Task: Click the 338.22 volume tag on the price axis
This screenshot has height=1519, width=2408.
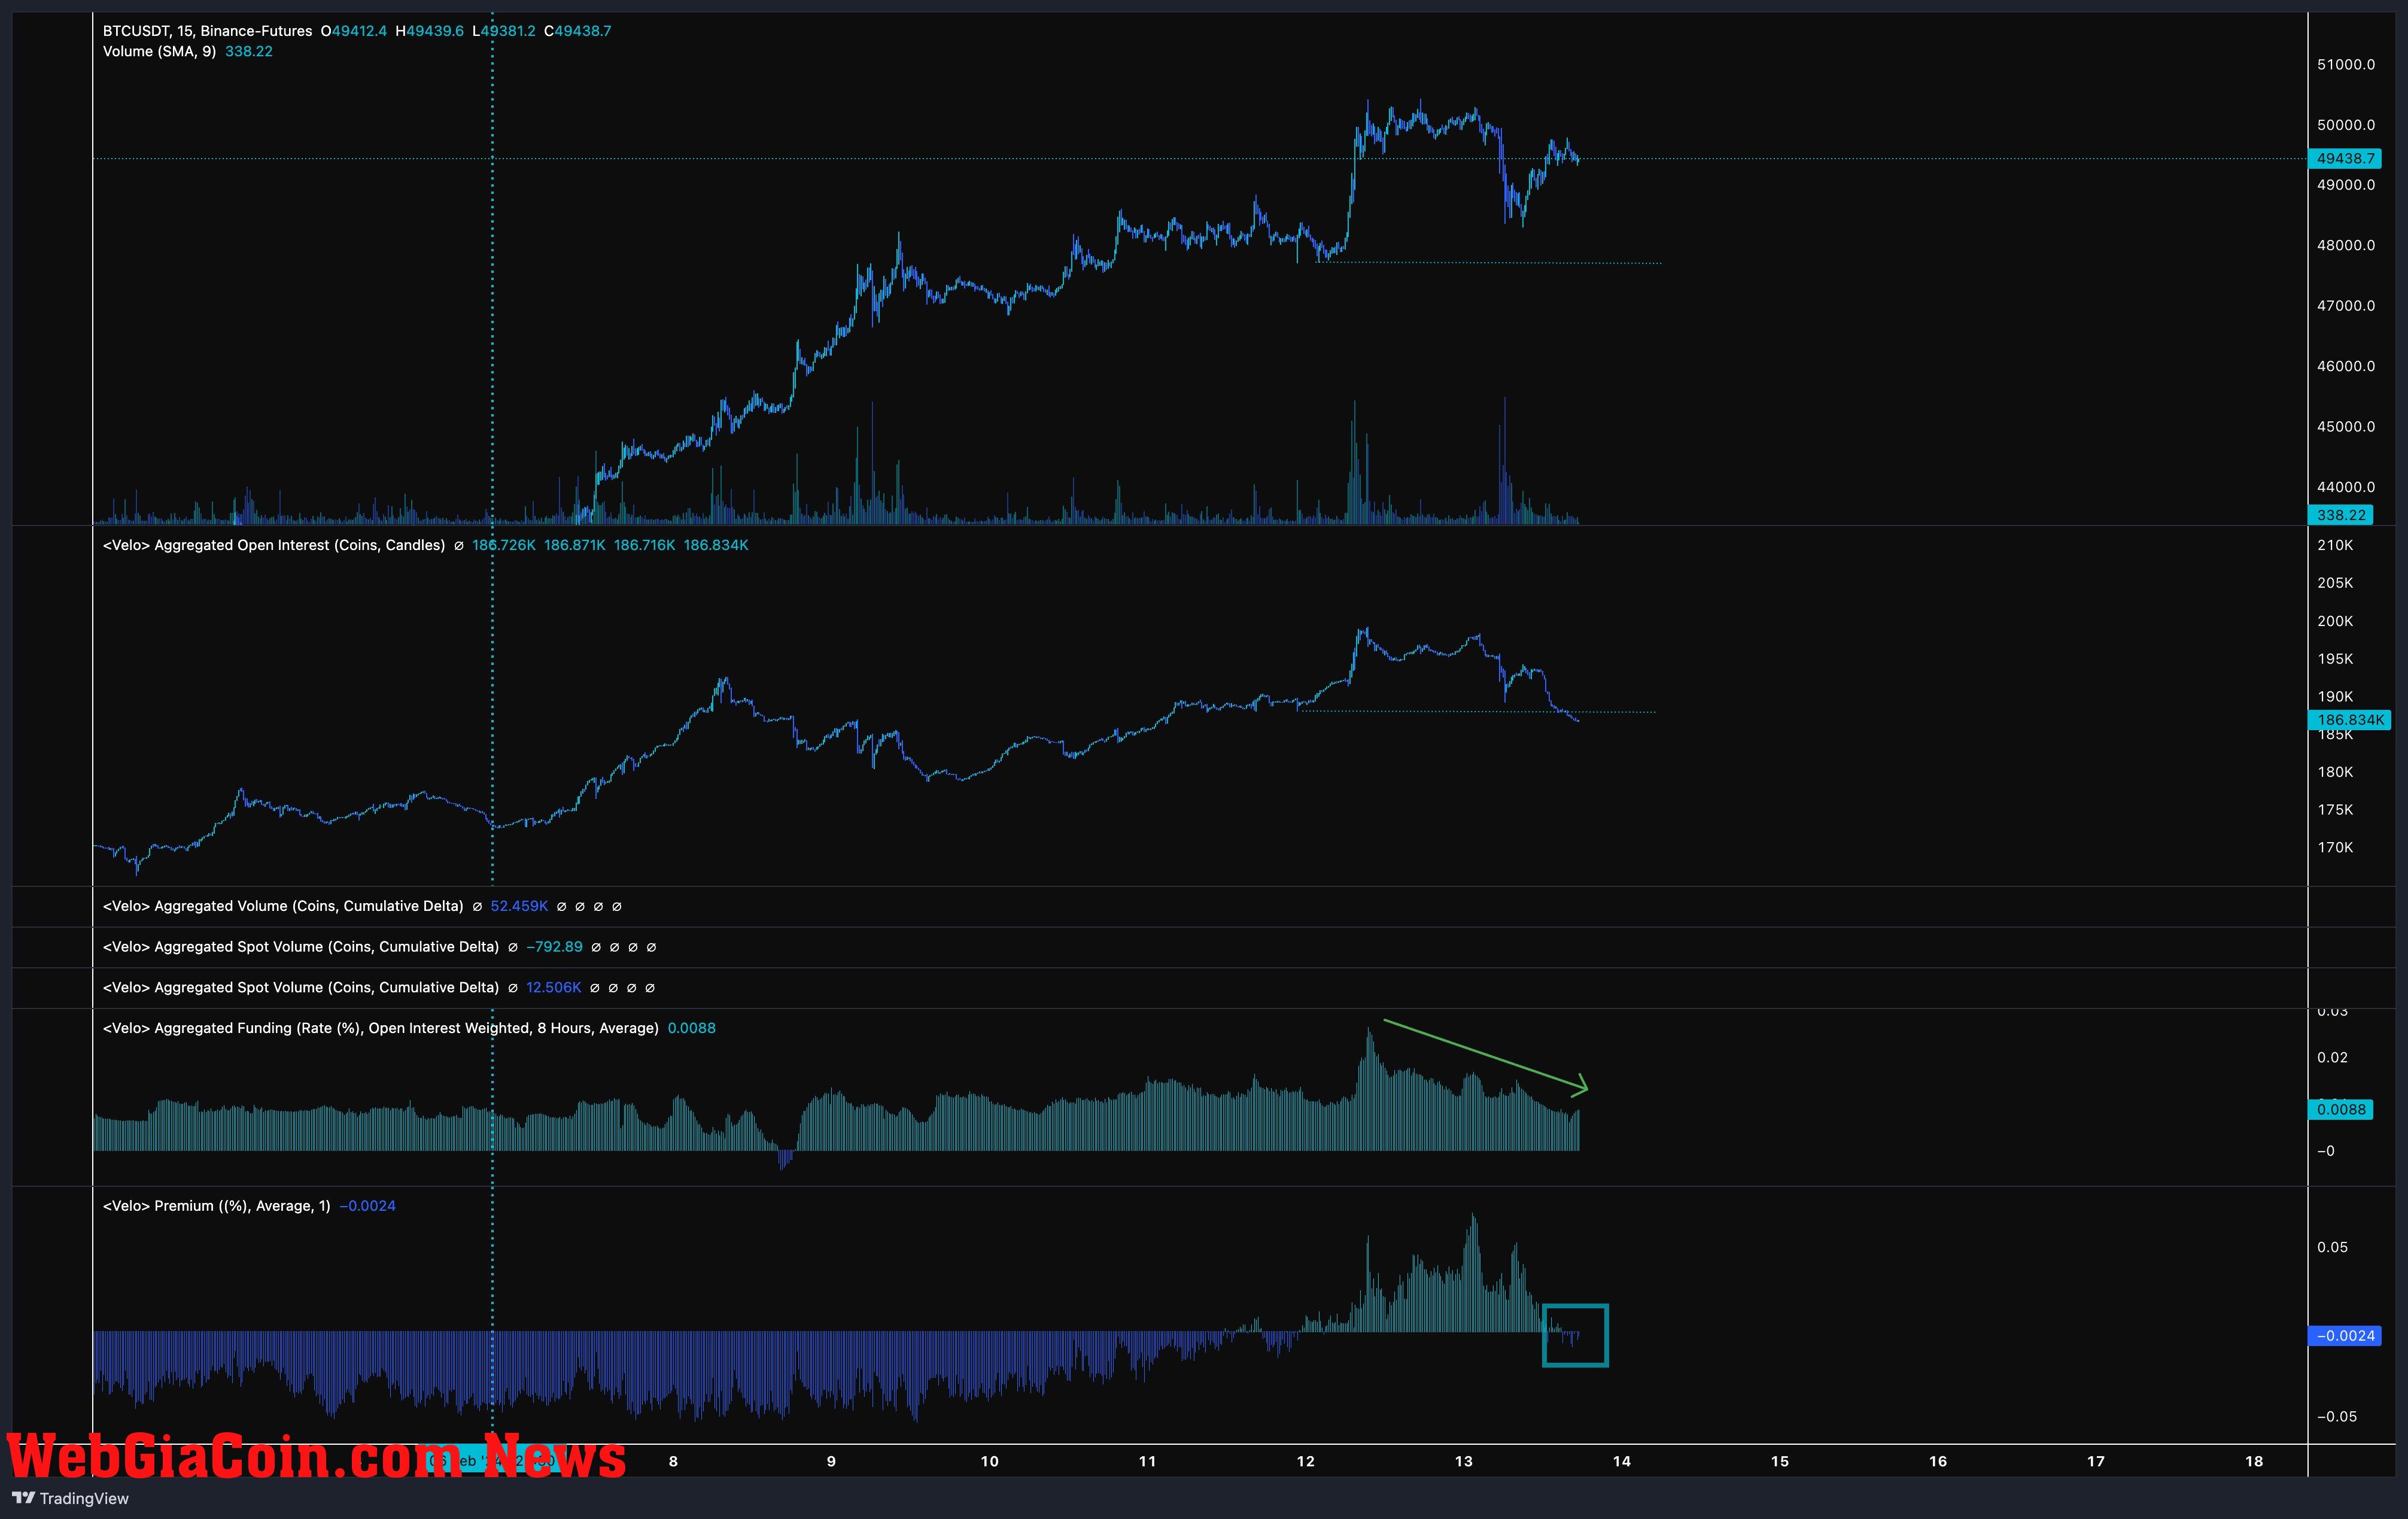Action: pyautogui.click(x=2341, y=515)
